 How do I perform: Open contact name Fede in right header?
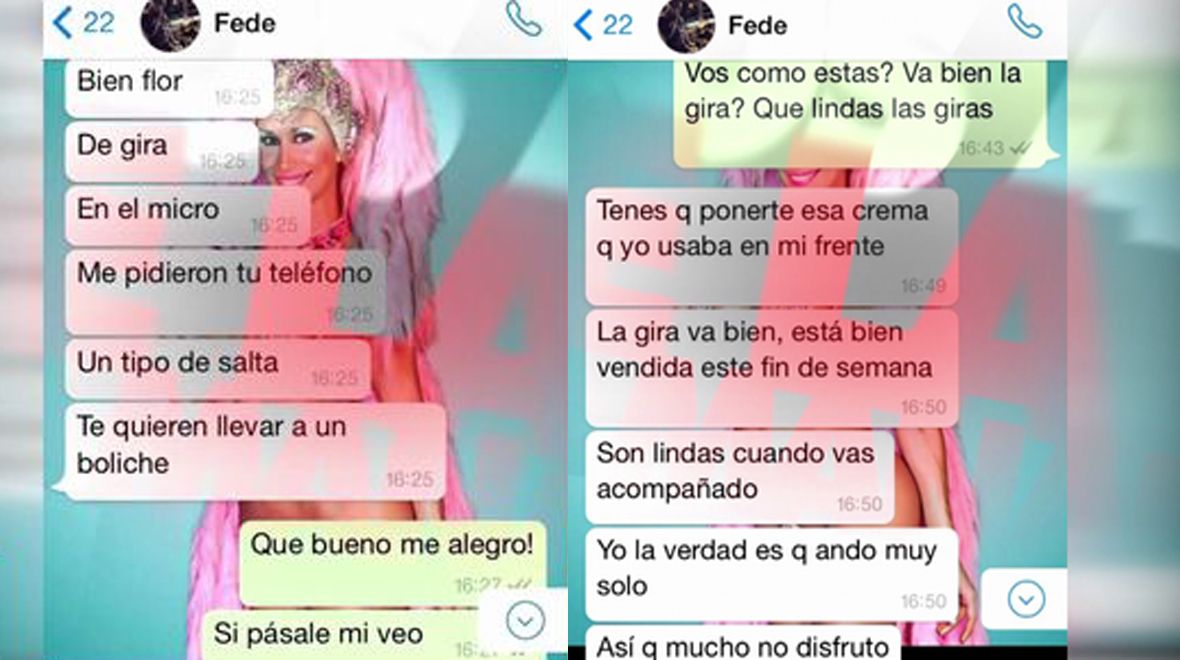(x=758, y=26)
